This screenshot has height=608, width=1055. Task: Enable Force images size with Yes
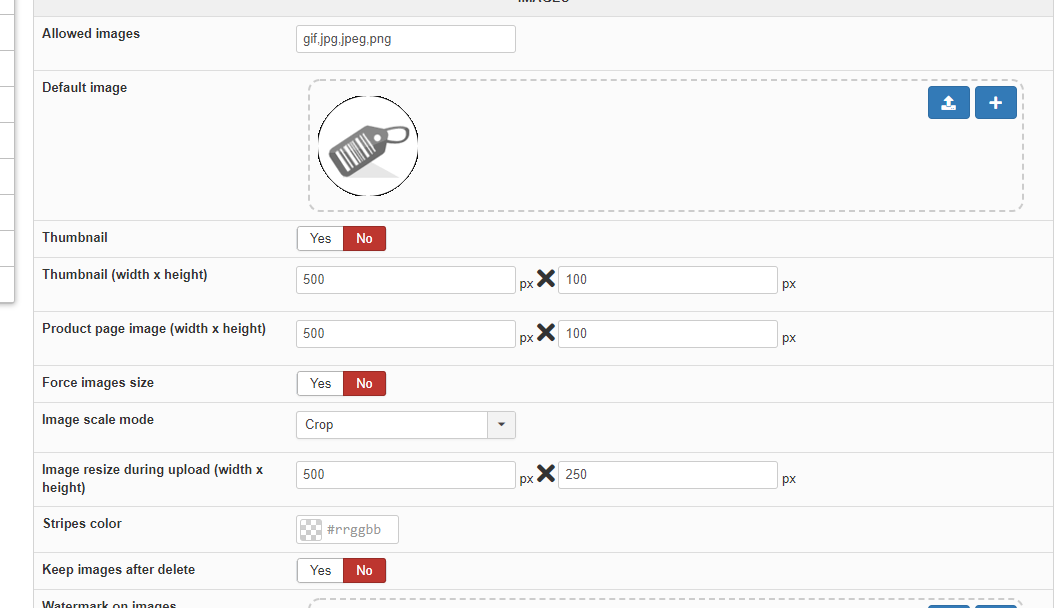point(320,384)
